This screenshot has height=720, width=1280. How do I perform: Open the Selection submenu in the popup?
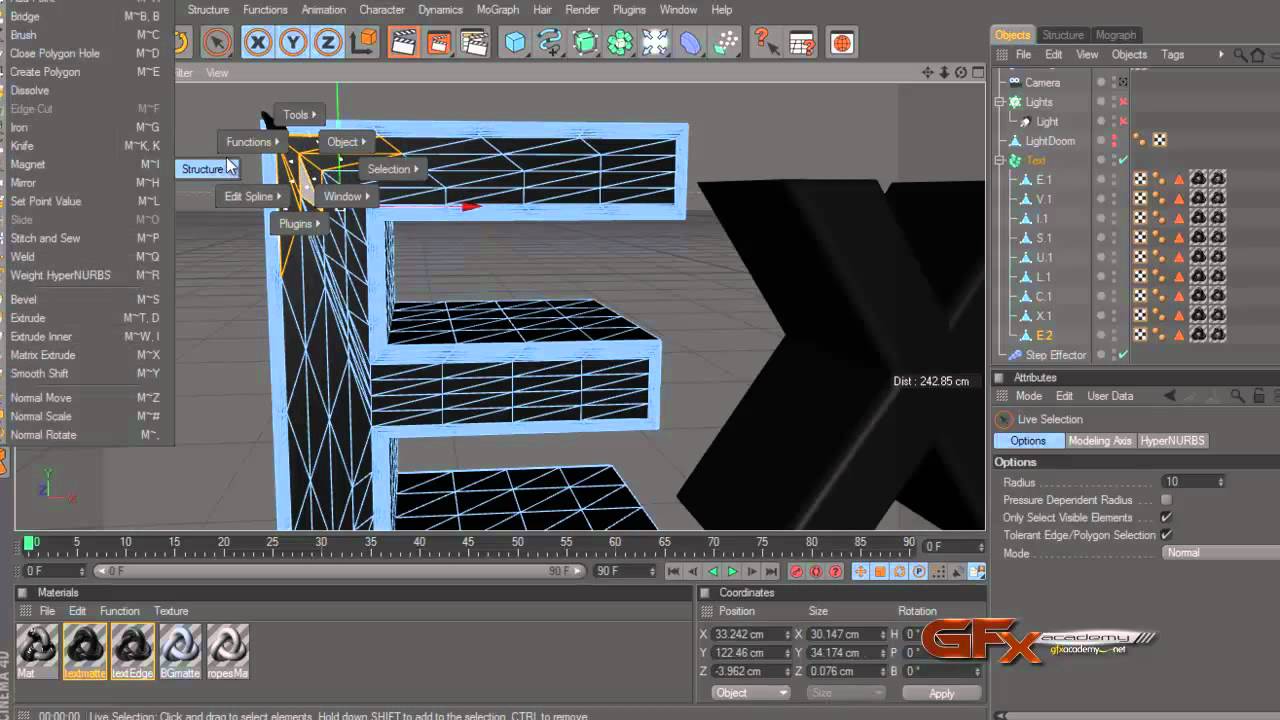pyautogui.click(x=393, y=169)
